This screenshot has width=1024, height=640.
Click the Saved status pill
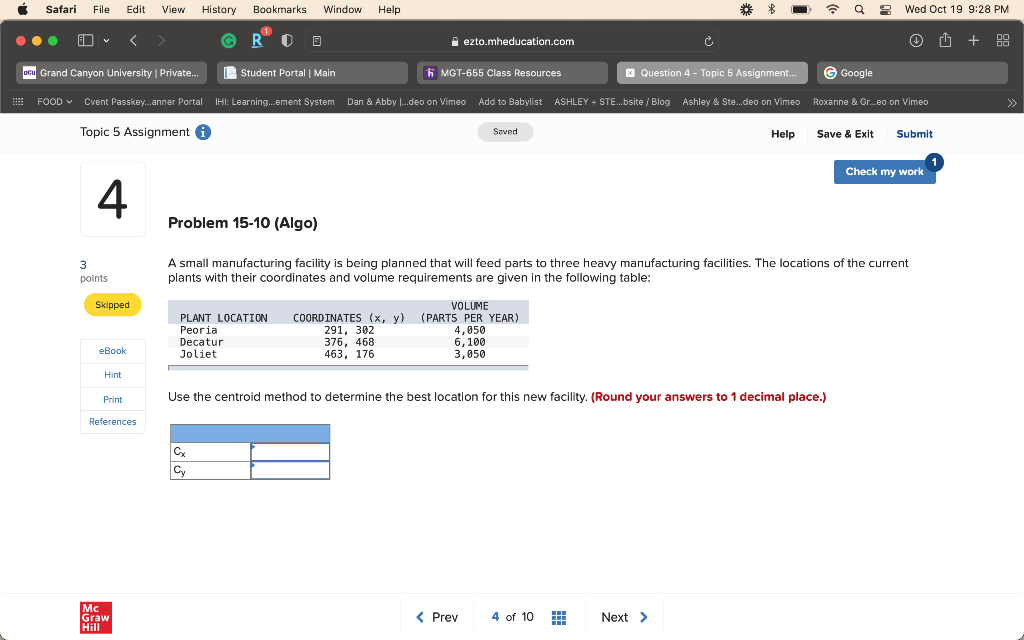(505, 132)
